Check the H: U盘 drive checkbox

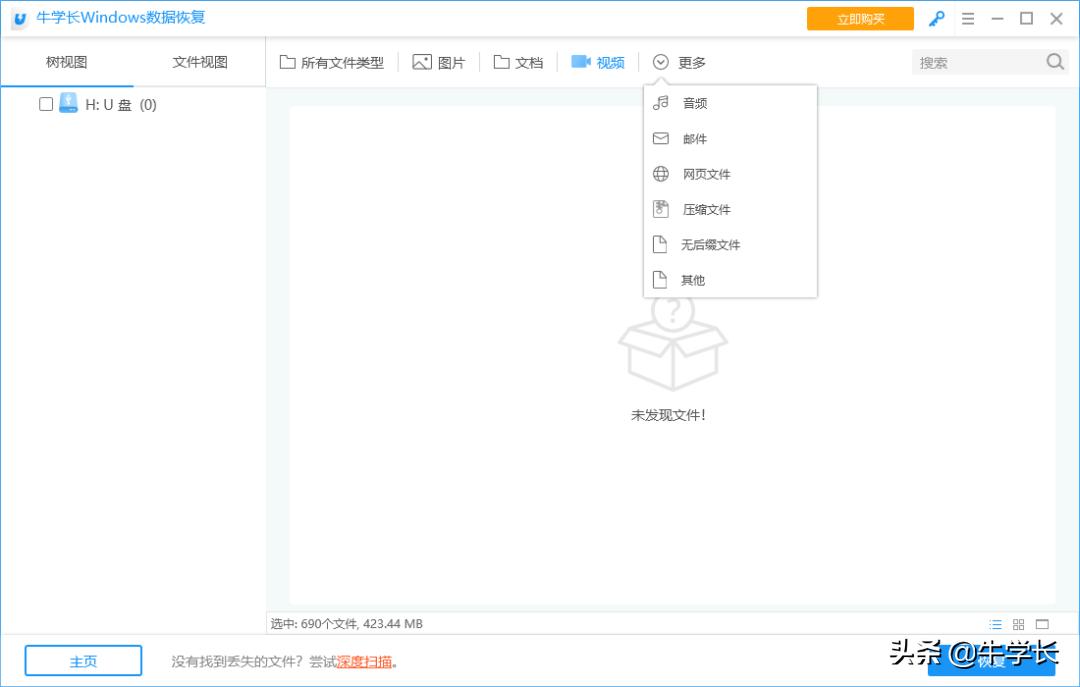point(44,103)
